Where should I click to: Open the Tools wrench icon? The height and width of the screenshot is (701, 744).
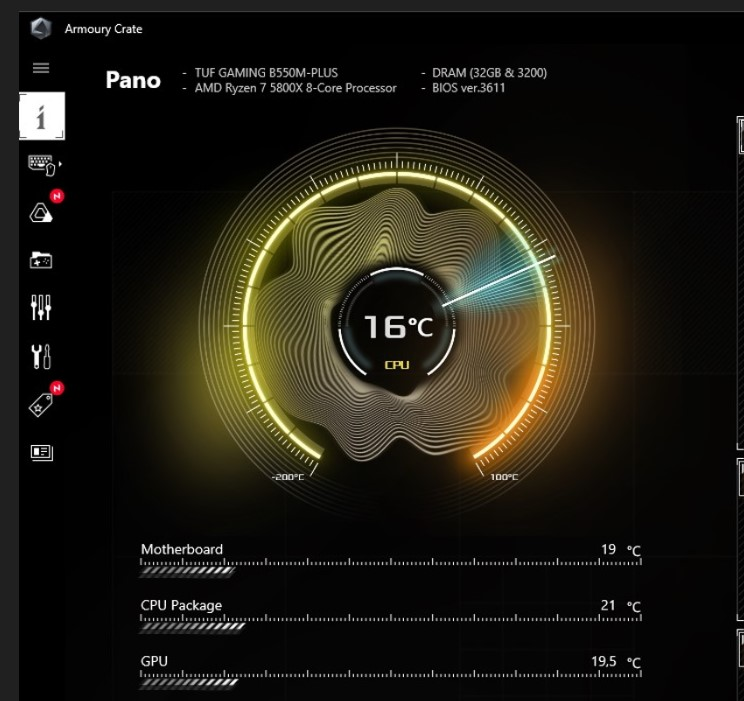[41, 356]
